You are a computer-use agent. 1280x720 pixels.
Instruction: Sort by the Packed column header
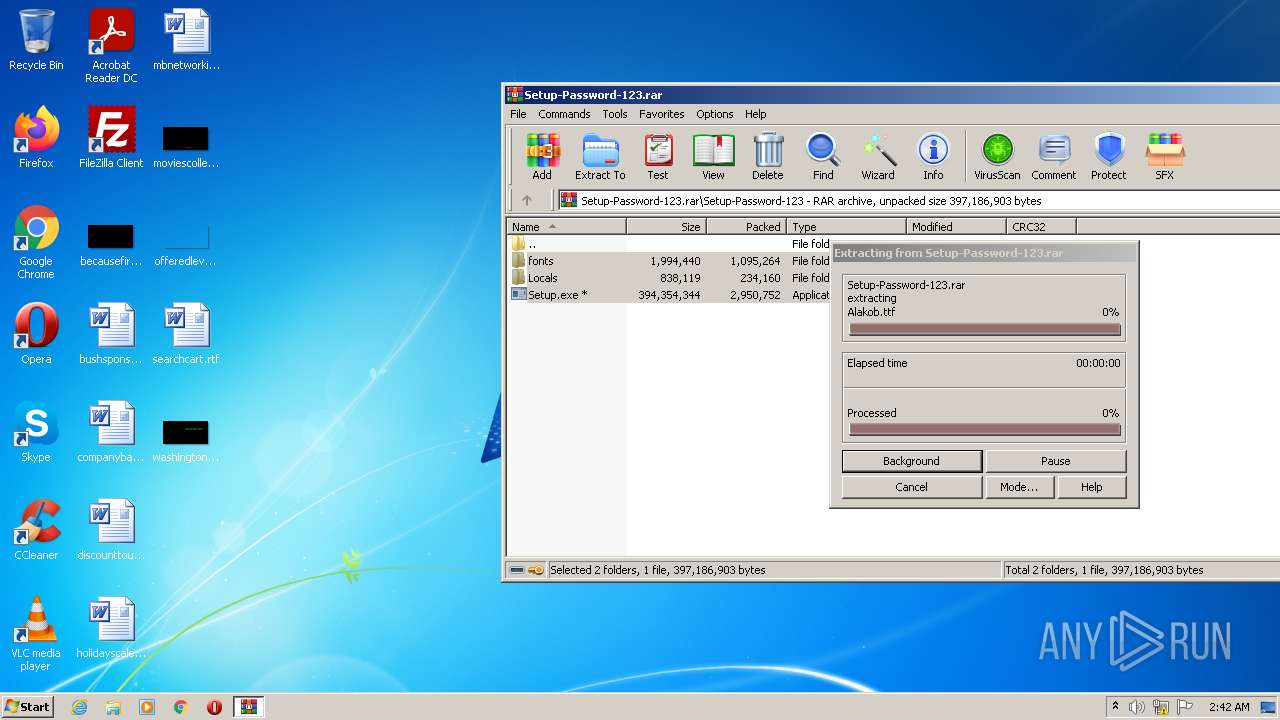pos(747,227)
